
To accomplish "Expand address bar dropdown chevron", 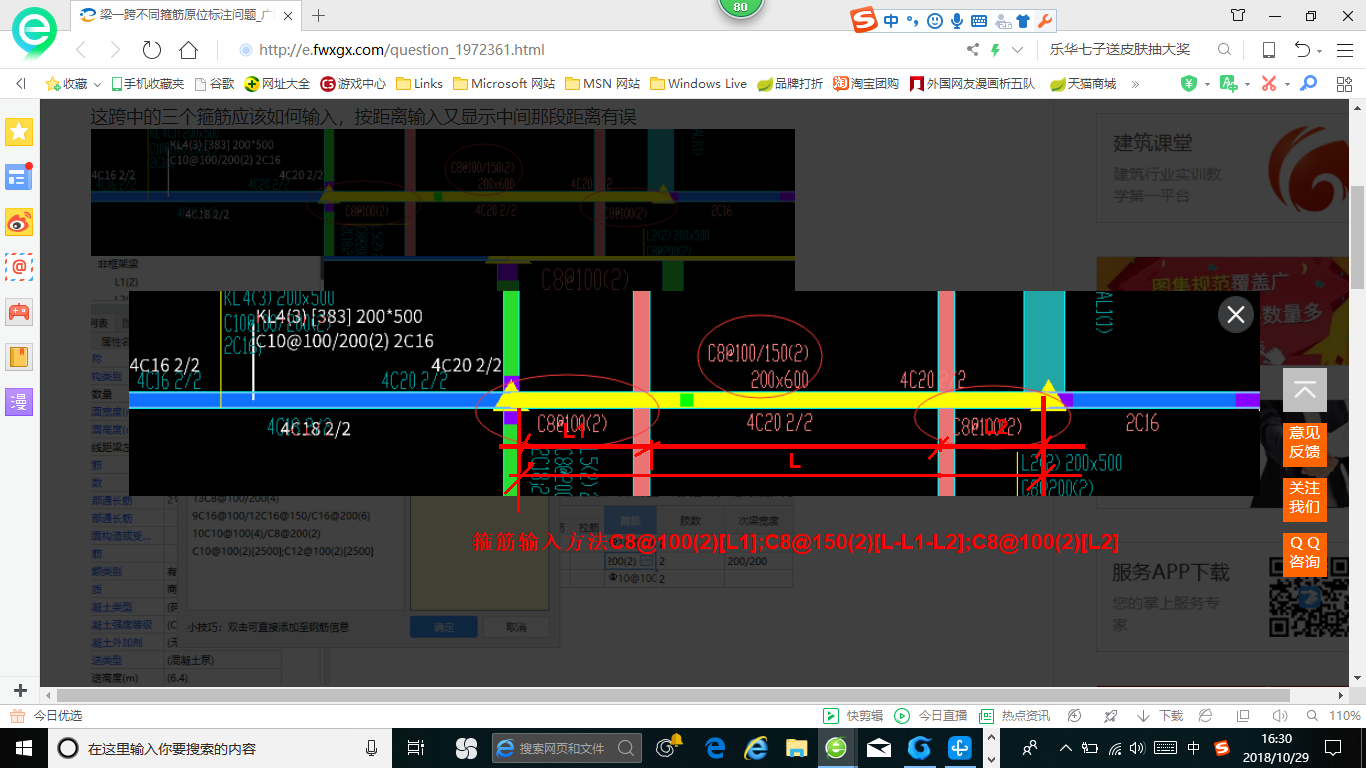I will pyautogui.click(x=1018, y=50).
